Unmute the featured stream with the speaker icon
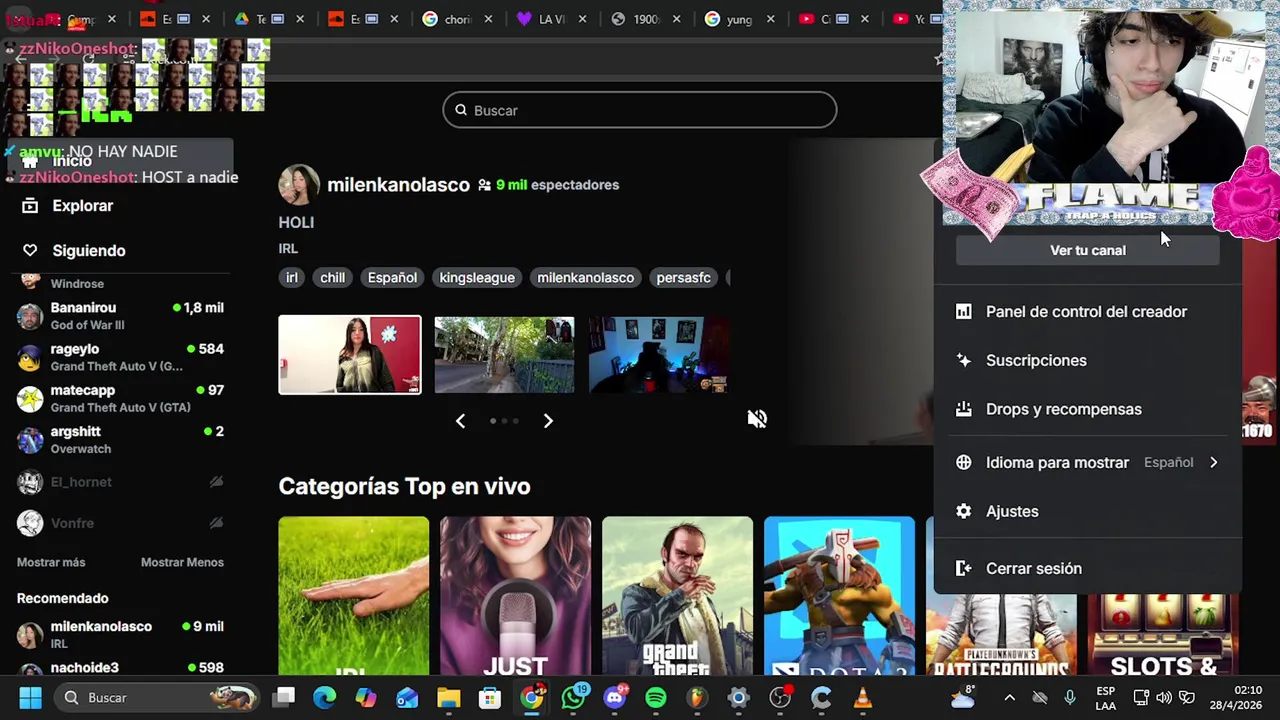The image size is (1280, 720). tap(757, 419)
